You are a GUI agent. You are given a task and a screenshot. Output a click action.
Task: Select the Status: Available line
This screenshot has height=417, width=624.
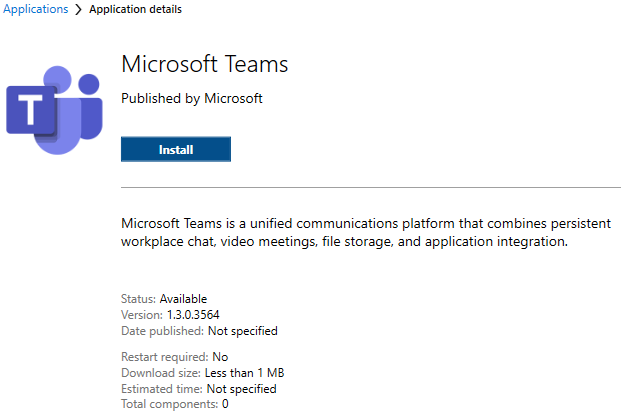coord(164,299)
